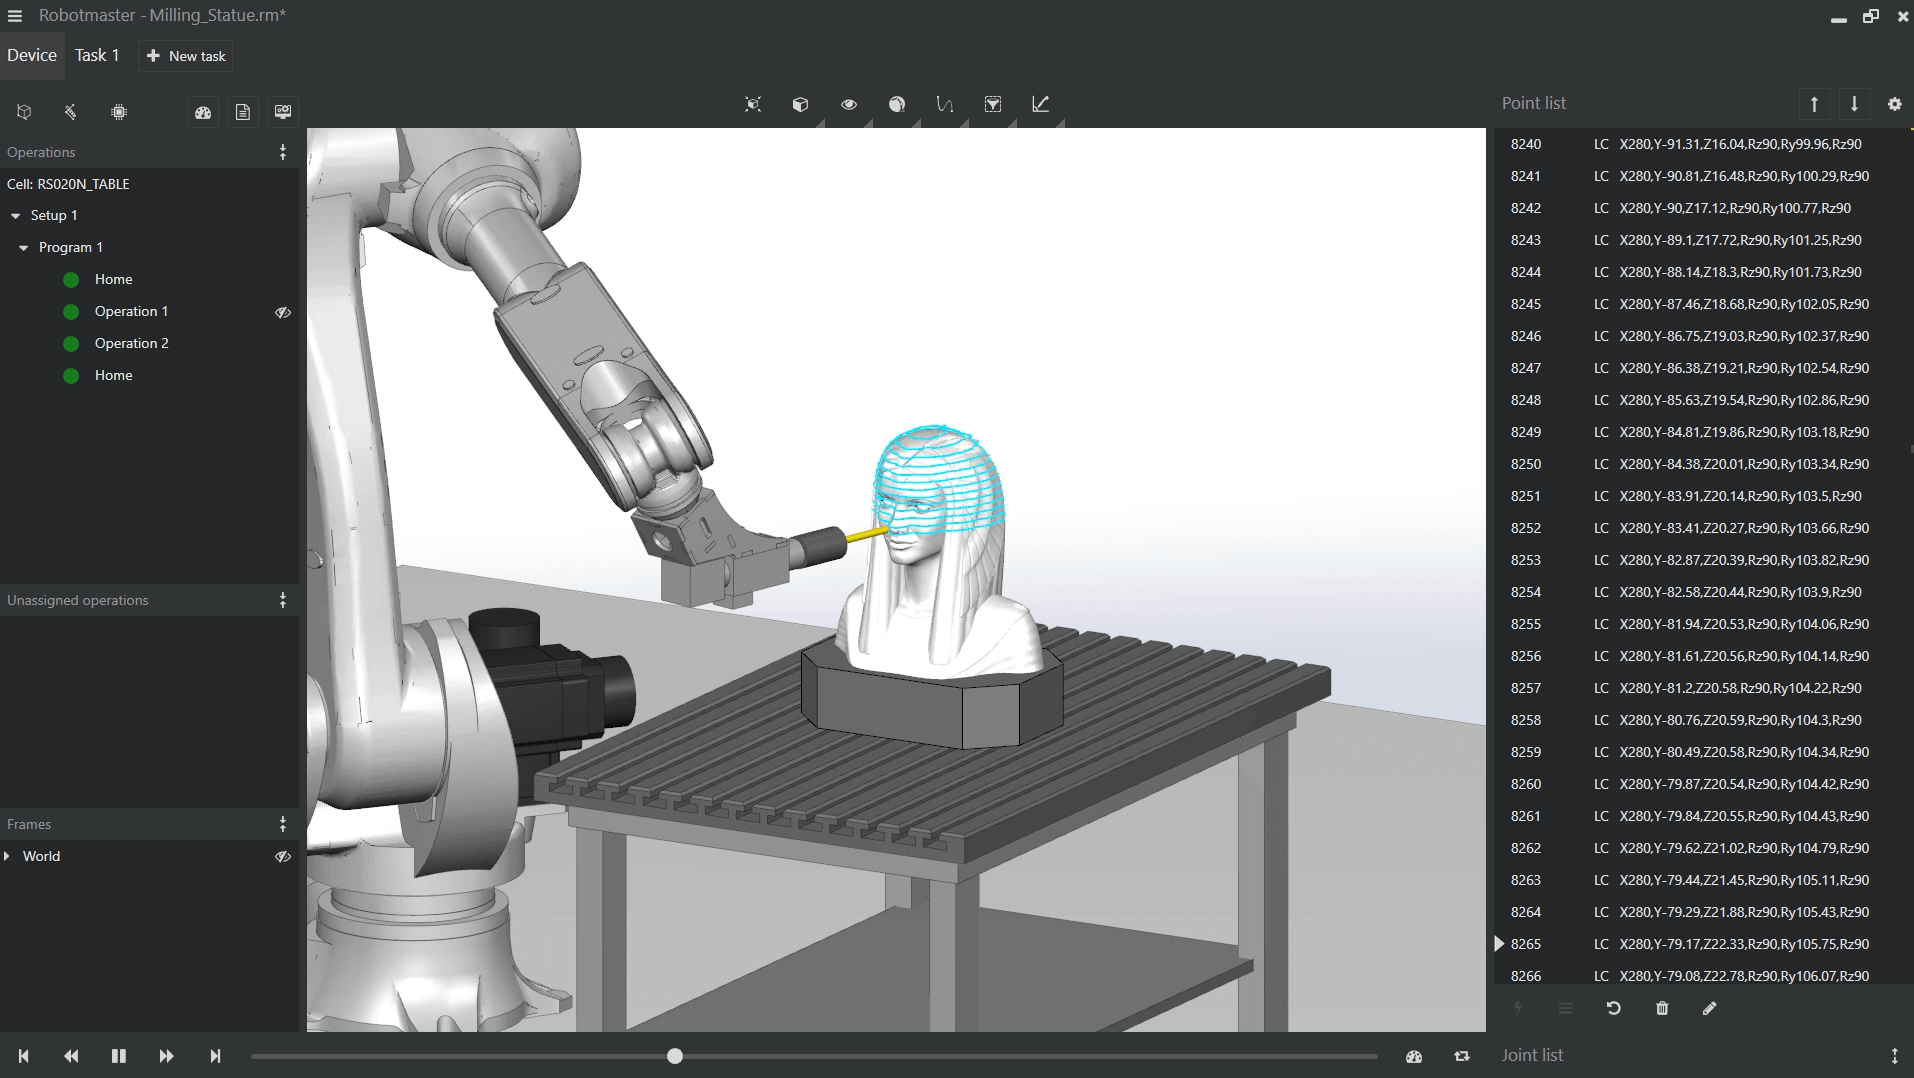Open the funnel filter icon above viewport

click(x=993, y=104)
